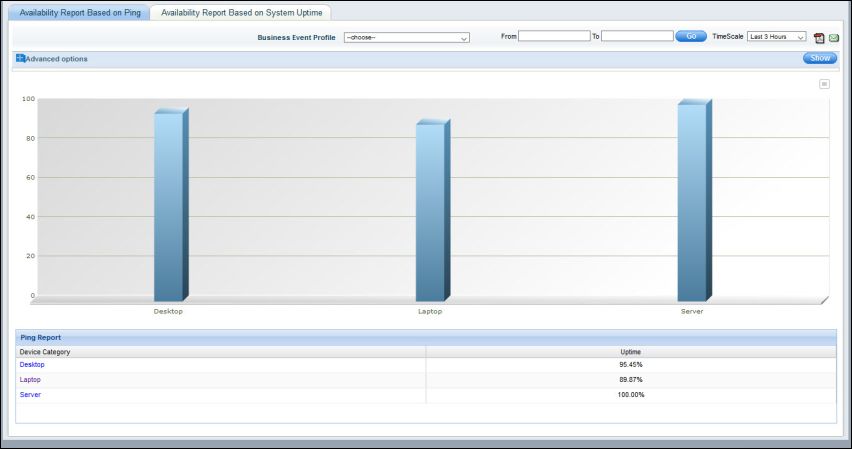Open the Business Event Profile dropdown

(x=406, y=38)
